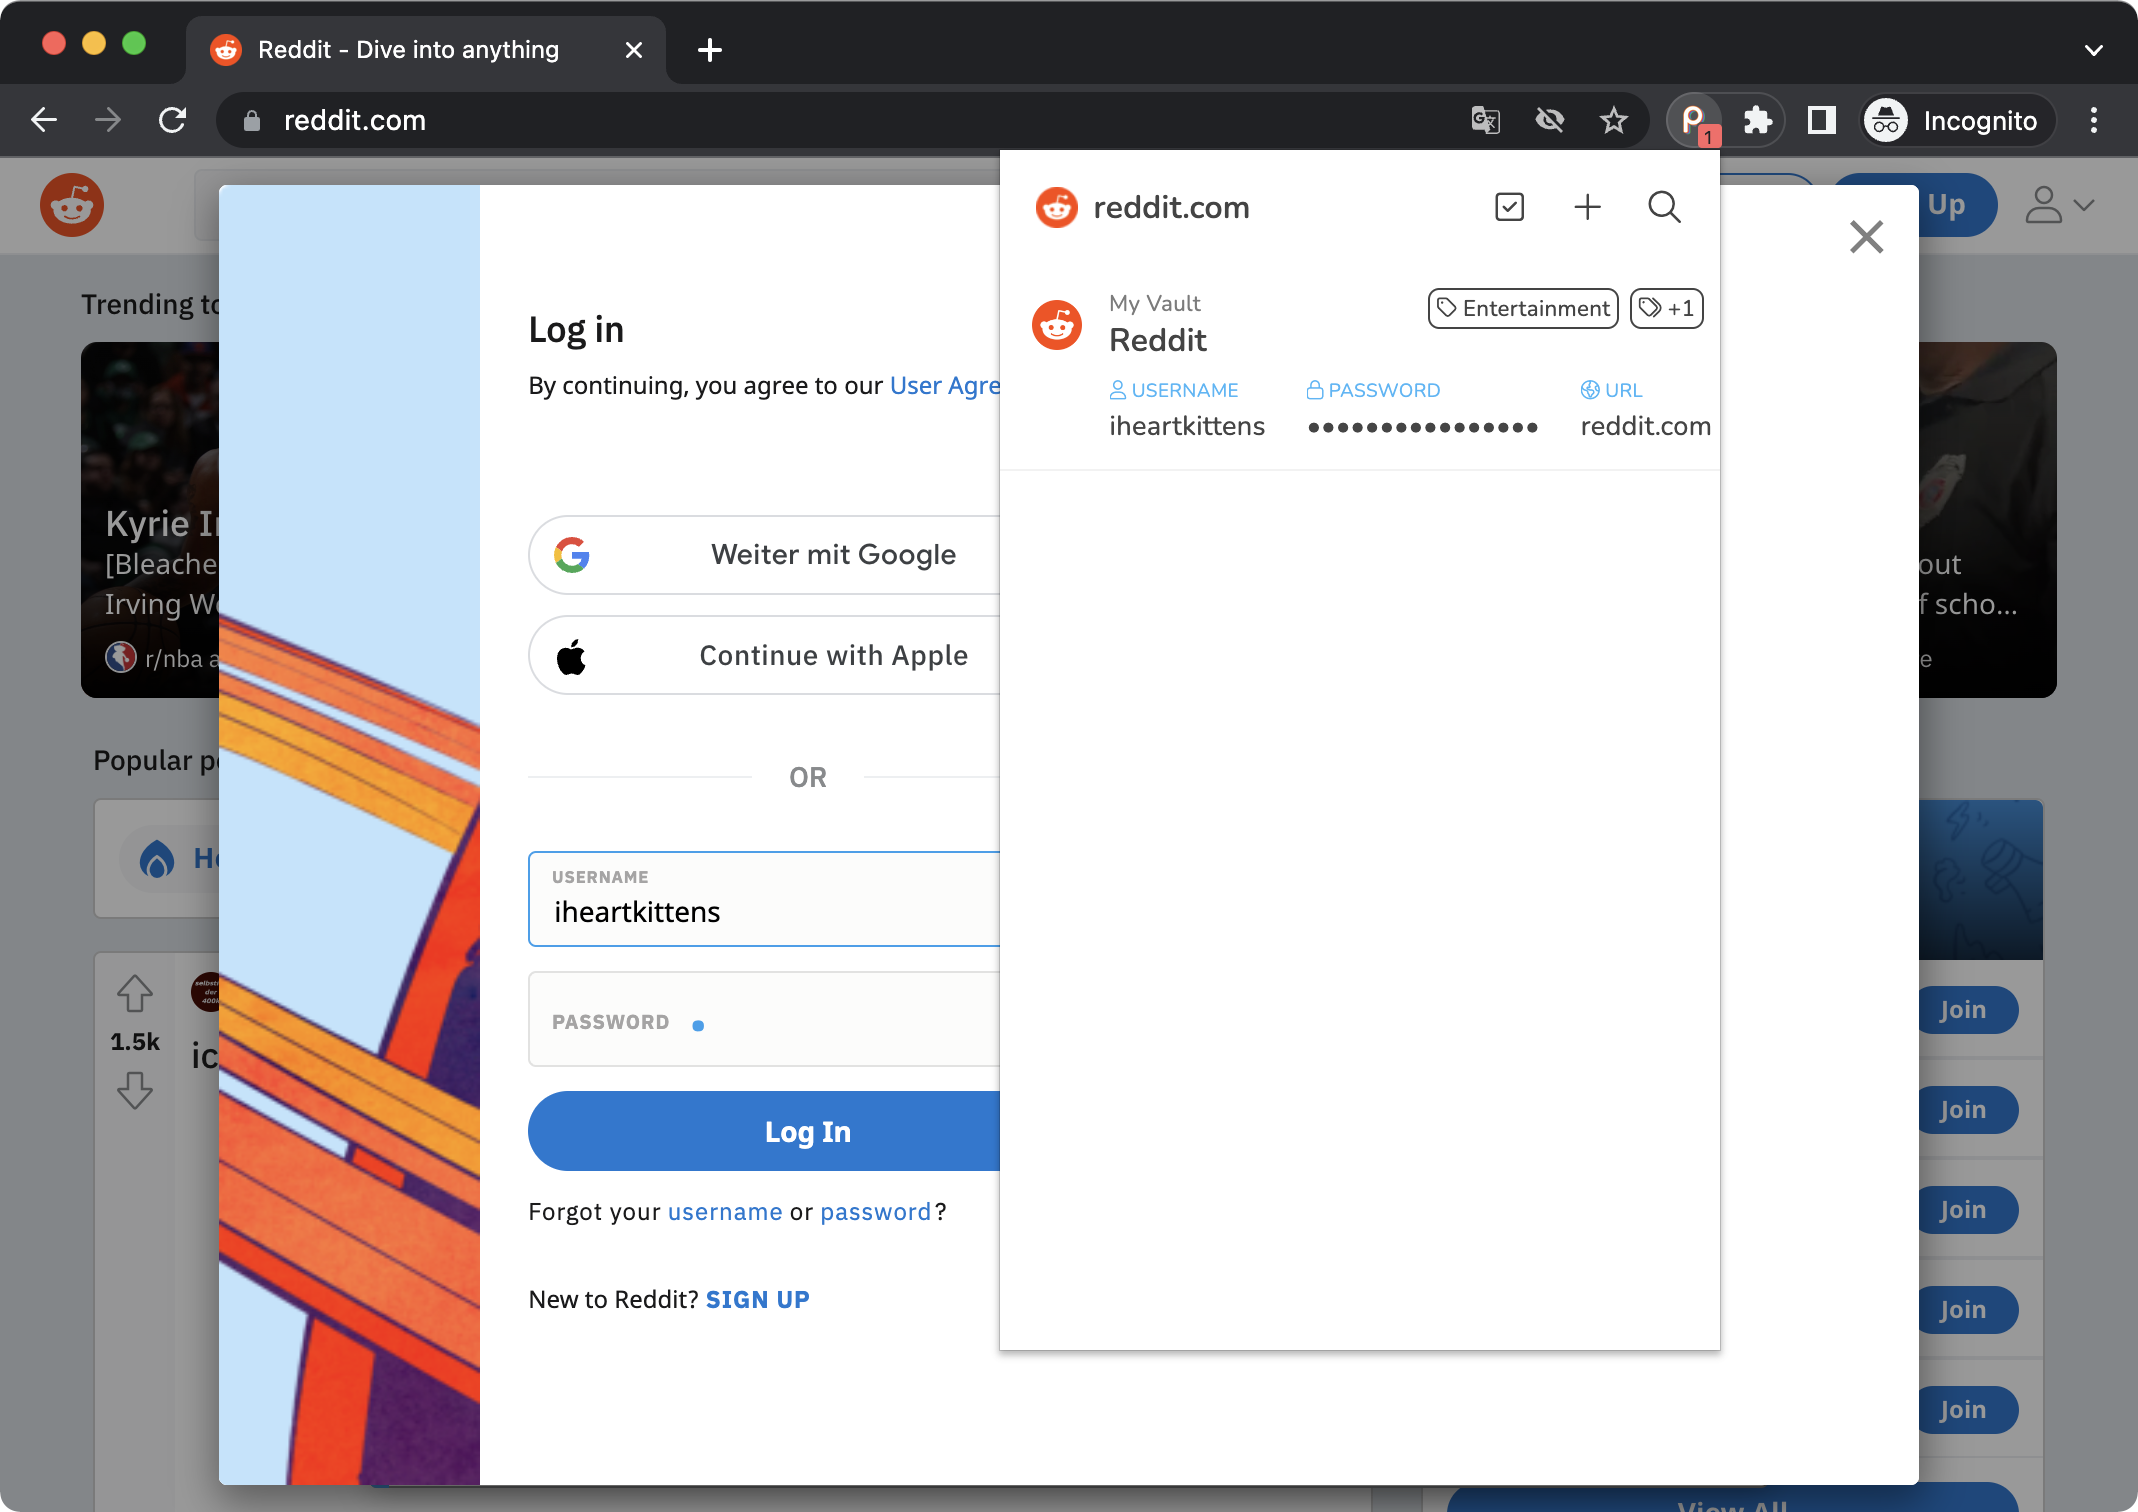Toggle the browser side panel icon
The width and height of the screenshot is (2138, 1512).
pos(1822,120)
